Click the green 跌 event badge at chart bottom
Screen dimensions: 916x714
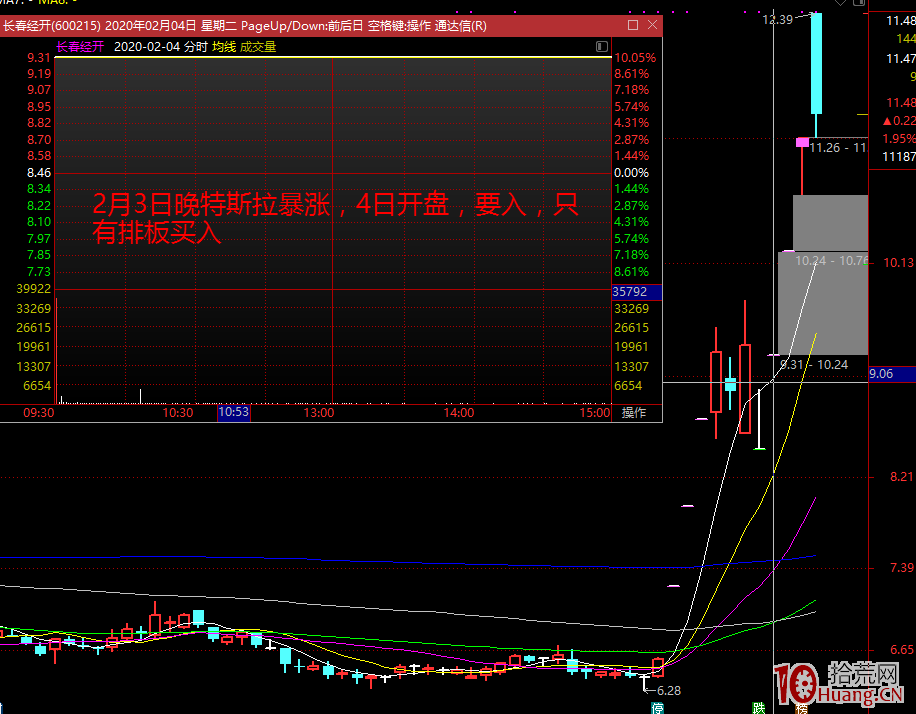coord(759,708)
